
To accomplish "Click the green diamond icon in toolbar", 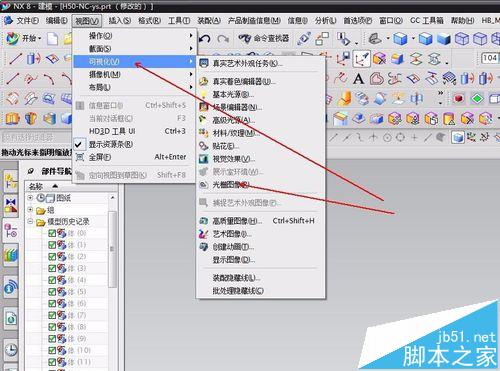I will point(477,99).
